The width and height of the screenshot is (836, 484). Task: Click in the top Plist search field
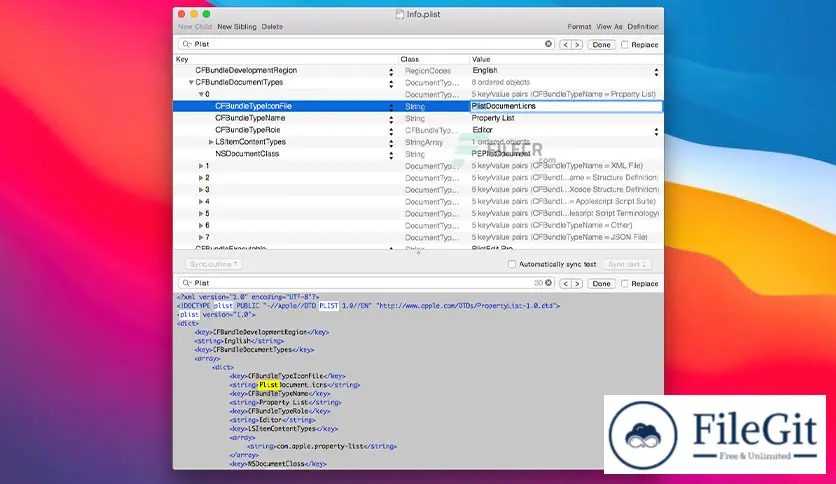click(x=368, y=44)
